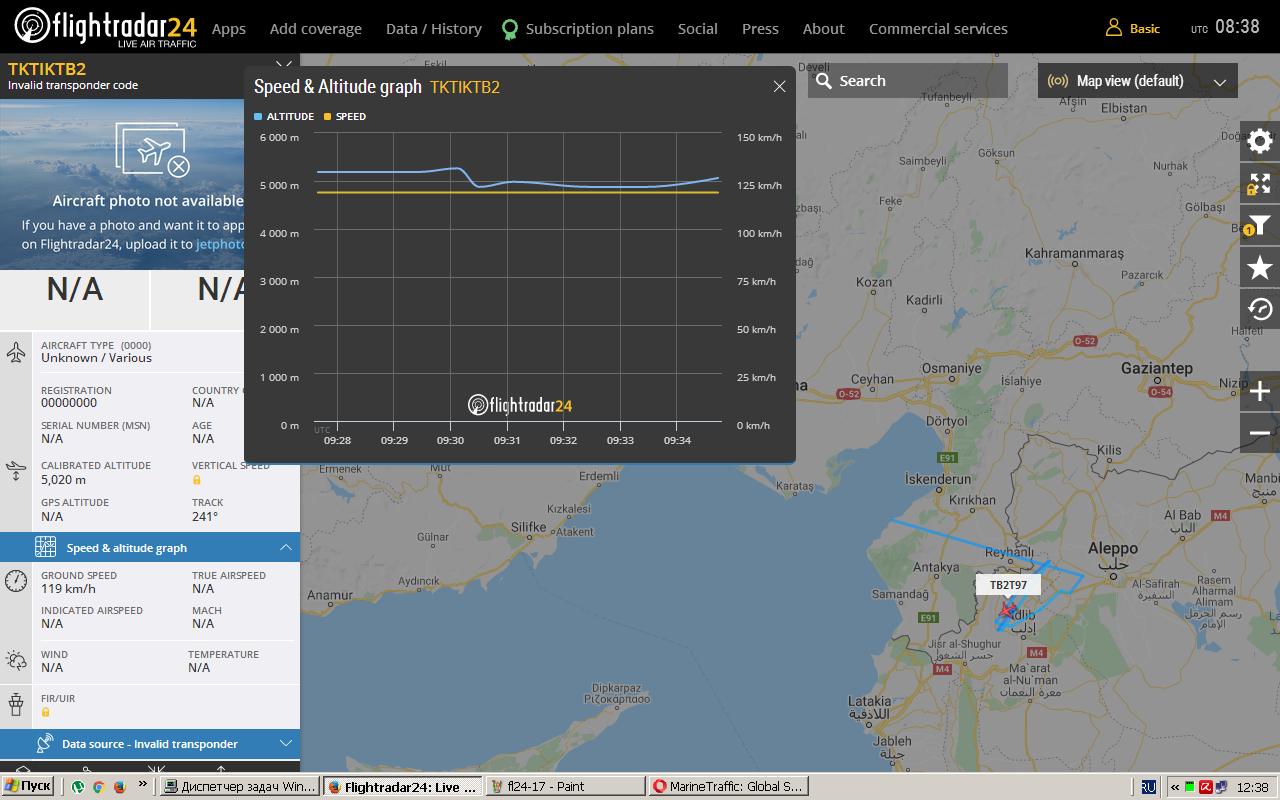Expand quick launch overflow chevron

[x=143, y=785]
